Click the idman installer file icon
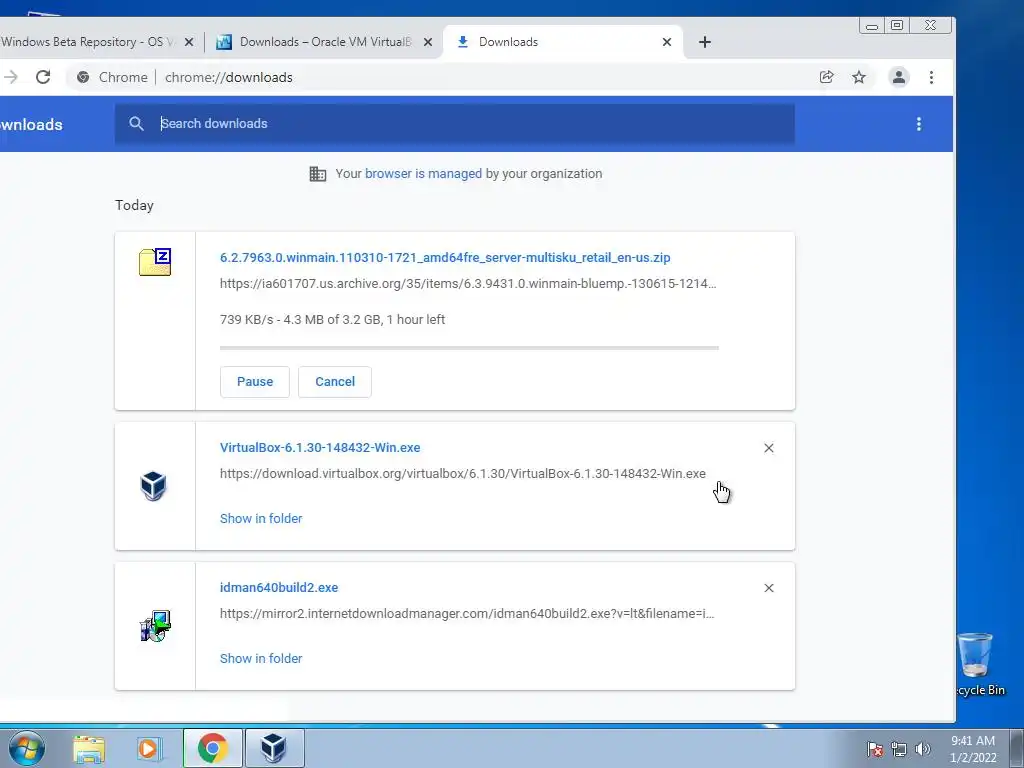This screenshot has width=1024, height=768. pos(155,626)
